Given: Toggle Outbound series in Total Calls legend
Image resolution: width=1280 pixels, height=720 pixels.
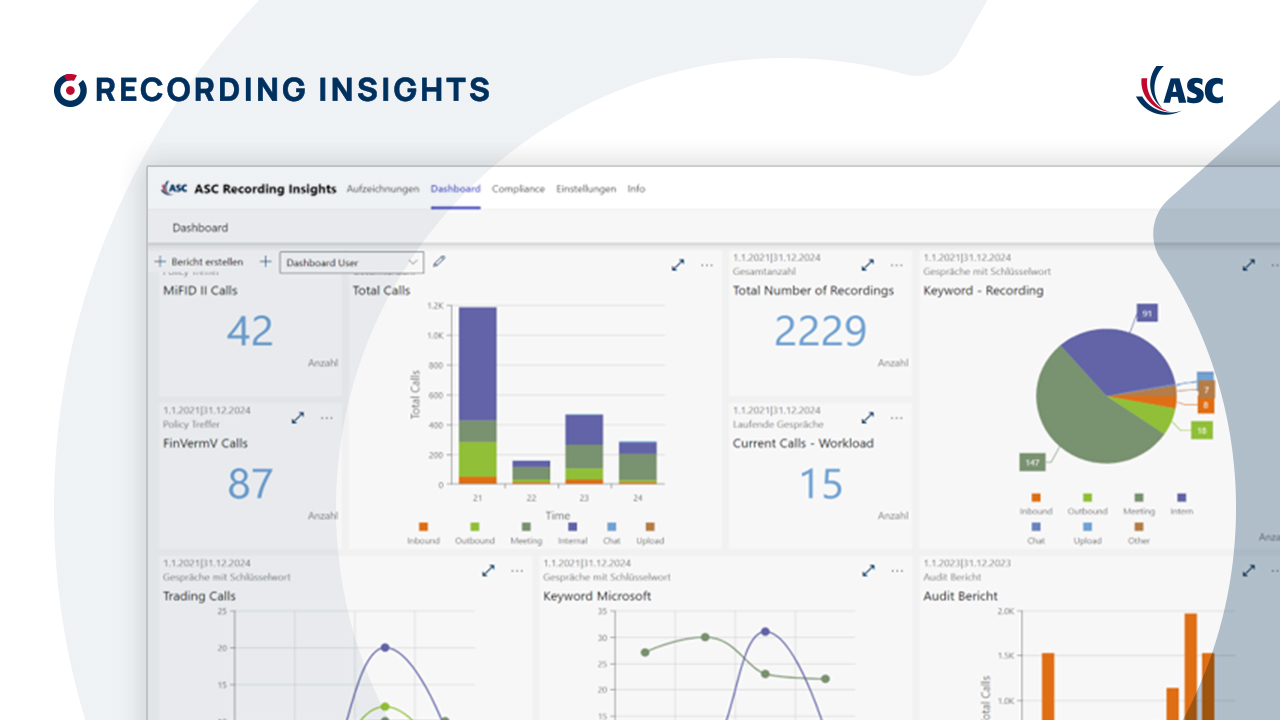Looking at the screenshot, I should (475, 533).
